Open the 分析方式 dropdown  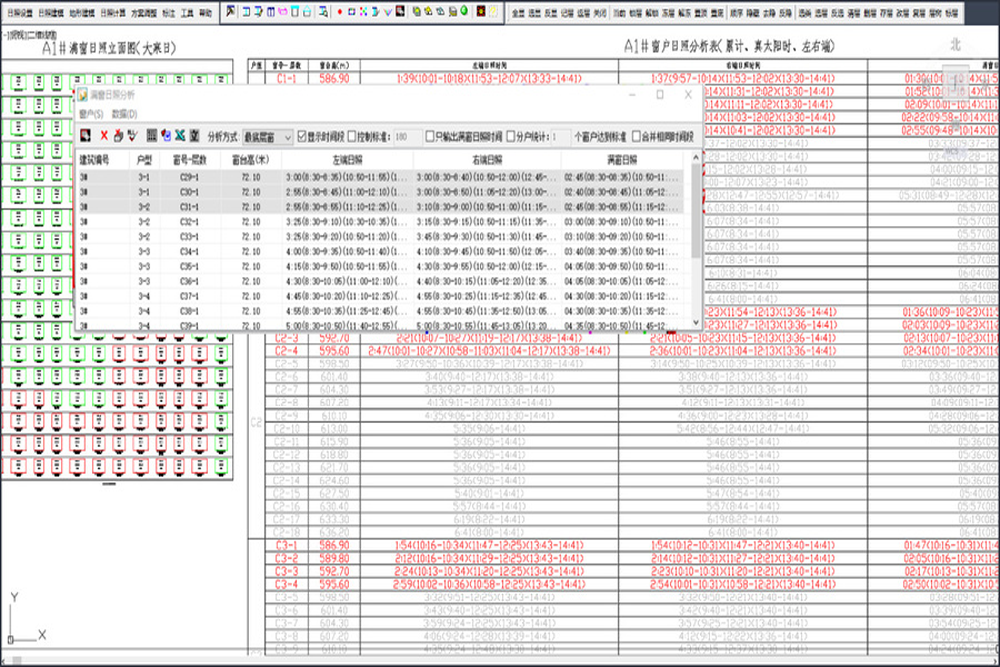click(267, 137)
